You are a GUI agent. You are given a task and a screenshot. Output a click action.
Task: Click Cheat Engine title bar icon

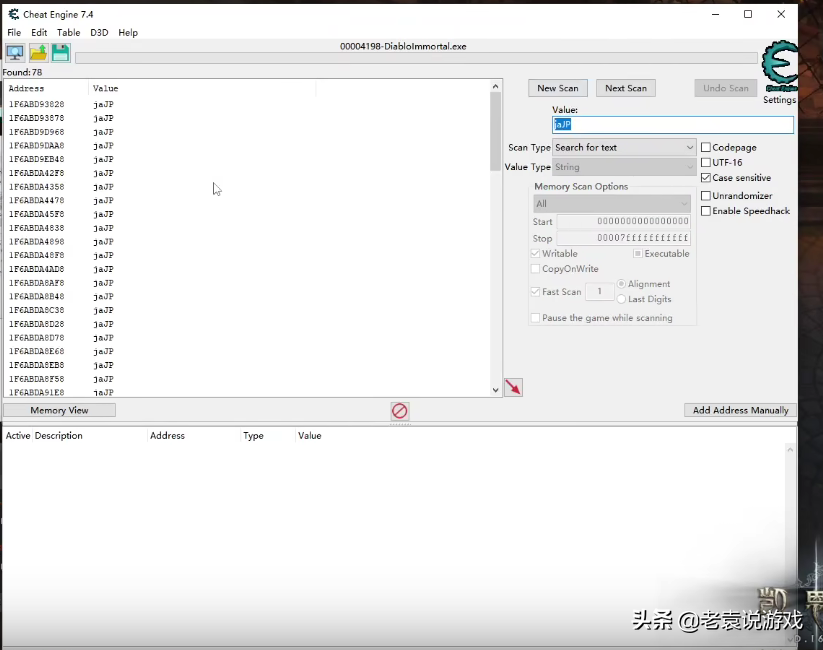pyautogui.click(x=12, y=14)
